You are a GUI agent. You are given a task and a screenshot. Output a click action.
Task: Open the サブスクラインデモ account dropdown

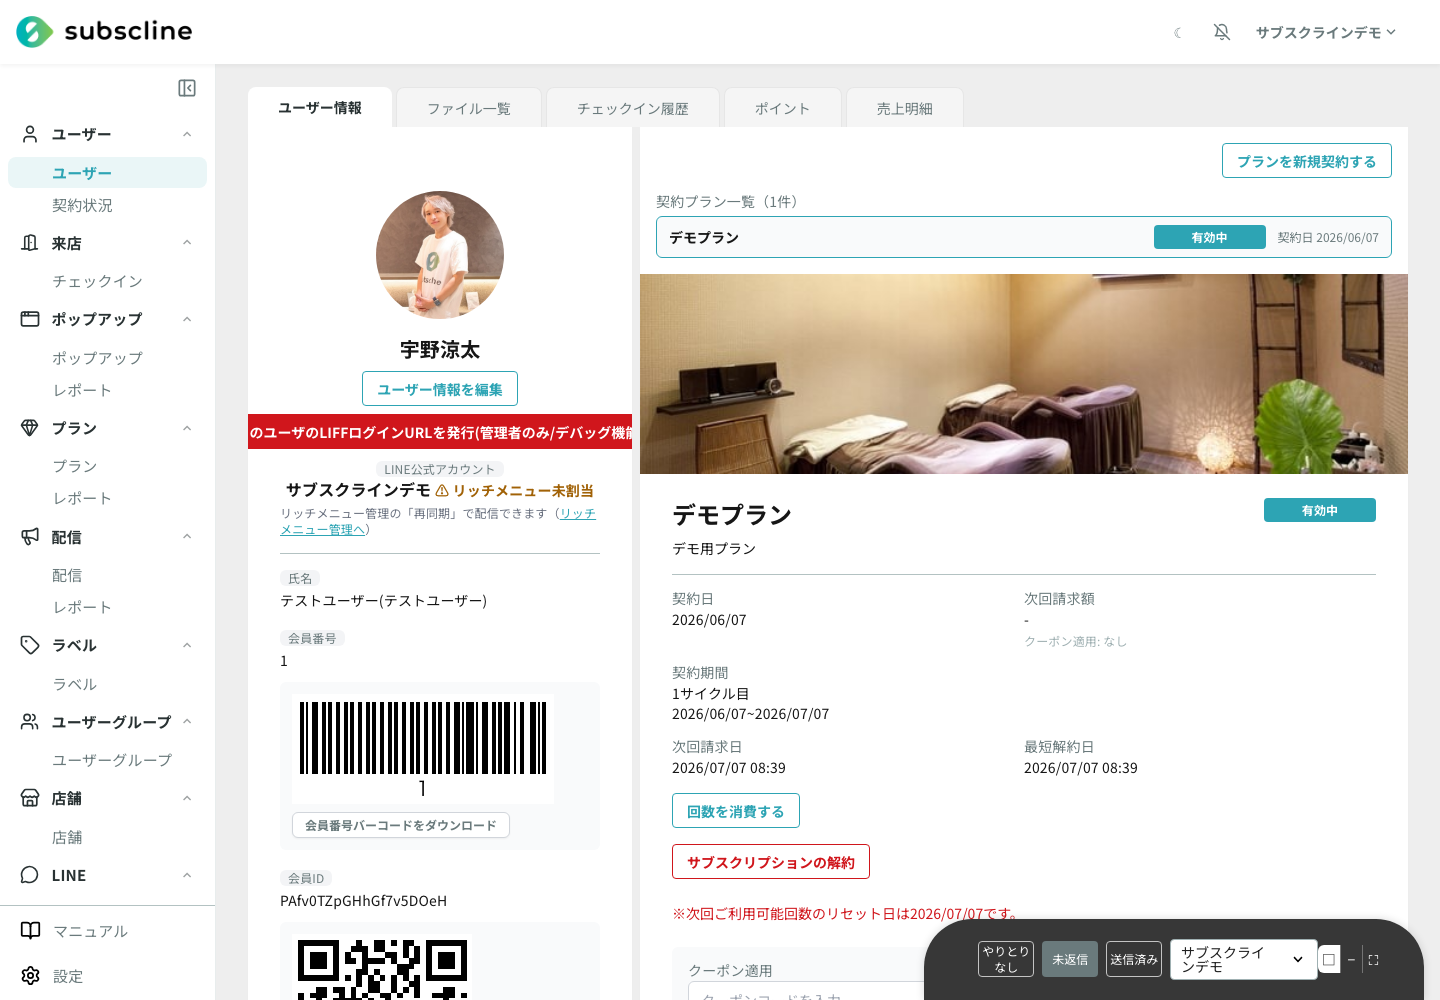tap(1326, 32)
